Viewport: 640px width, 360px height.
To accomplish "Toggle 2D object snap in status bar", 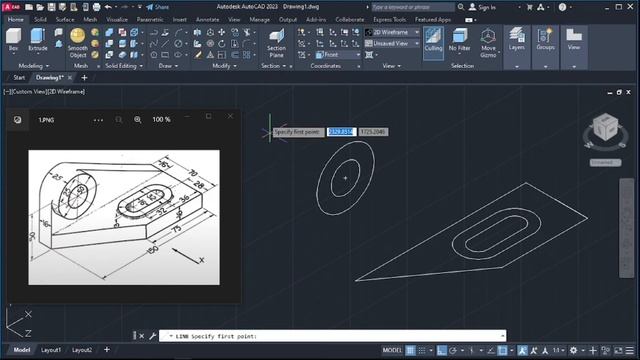I will (502, 350).
